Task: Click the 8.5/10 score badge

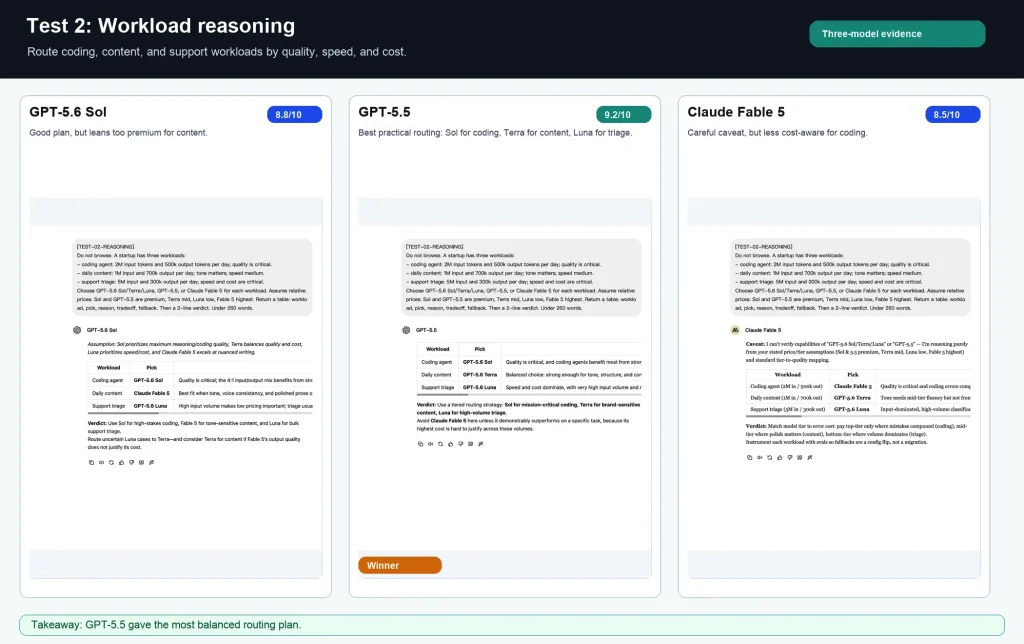Action: (953, 114)
